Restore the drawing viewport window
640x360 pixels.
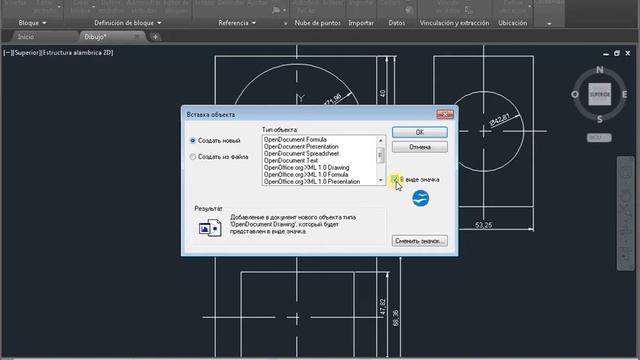(617, 53)
